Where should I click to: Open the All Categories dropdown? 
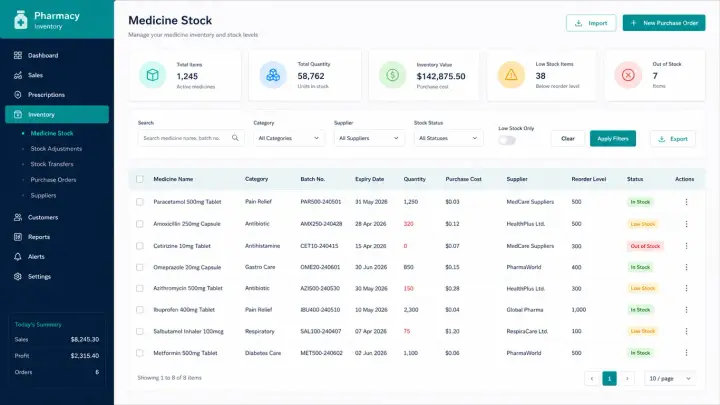tap(289, 138)
